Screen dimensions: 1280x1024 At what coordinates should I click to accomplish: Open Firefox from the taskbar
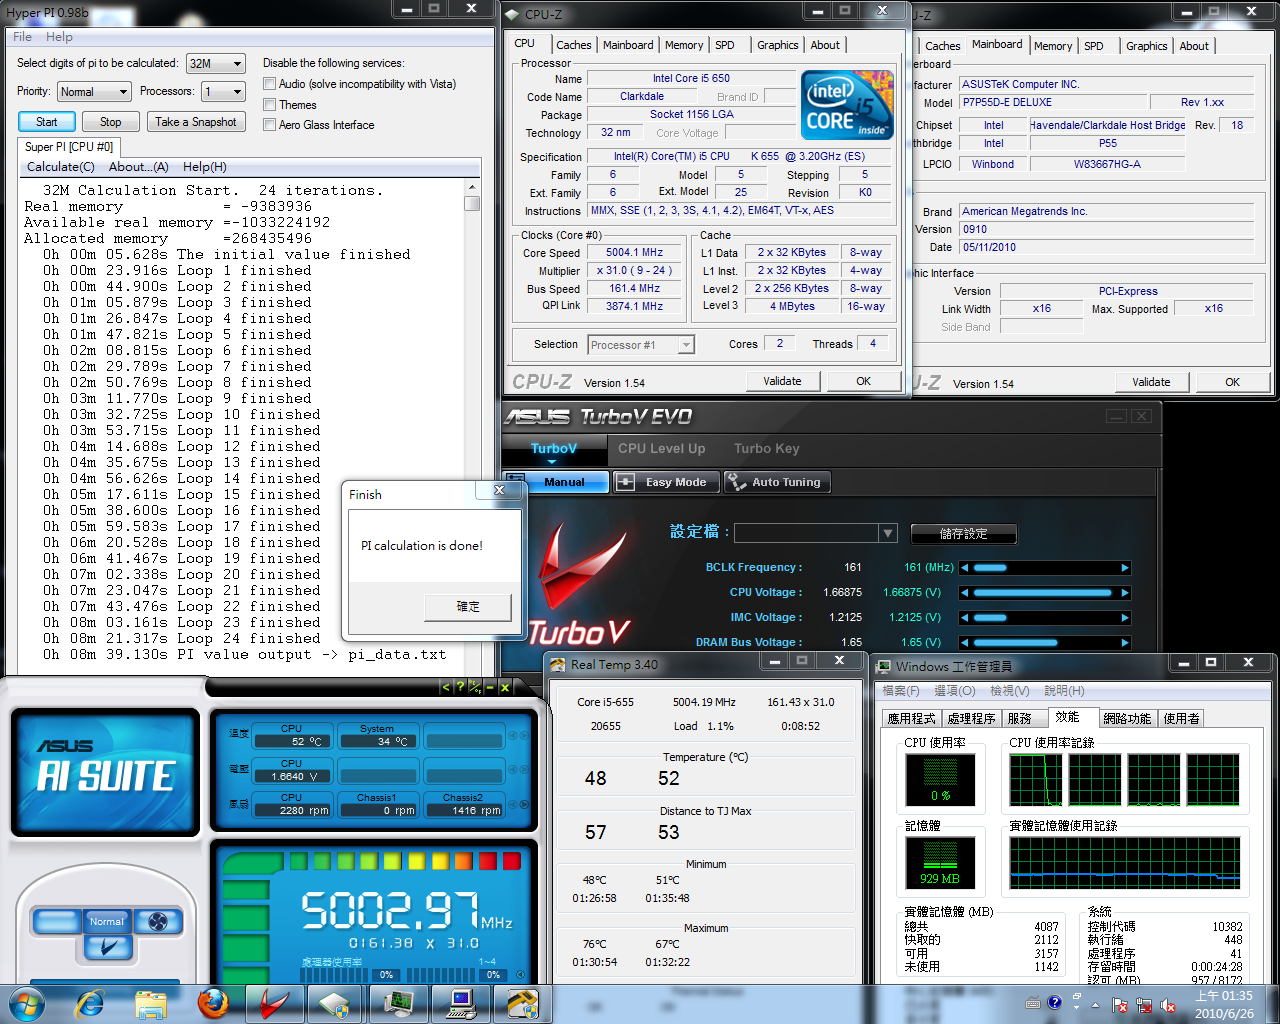pyautogui.click(x=213, y=1003)
